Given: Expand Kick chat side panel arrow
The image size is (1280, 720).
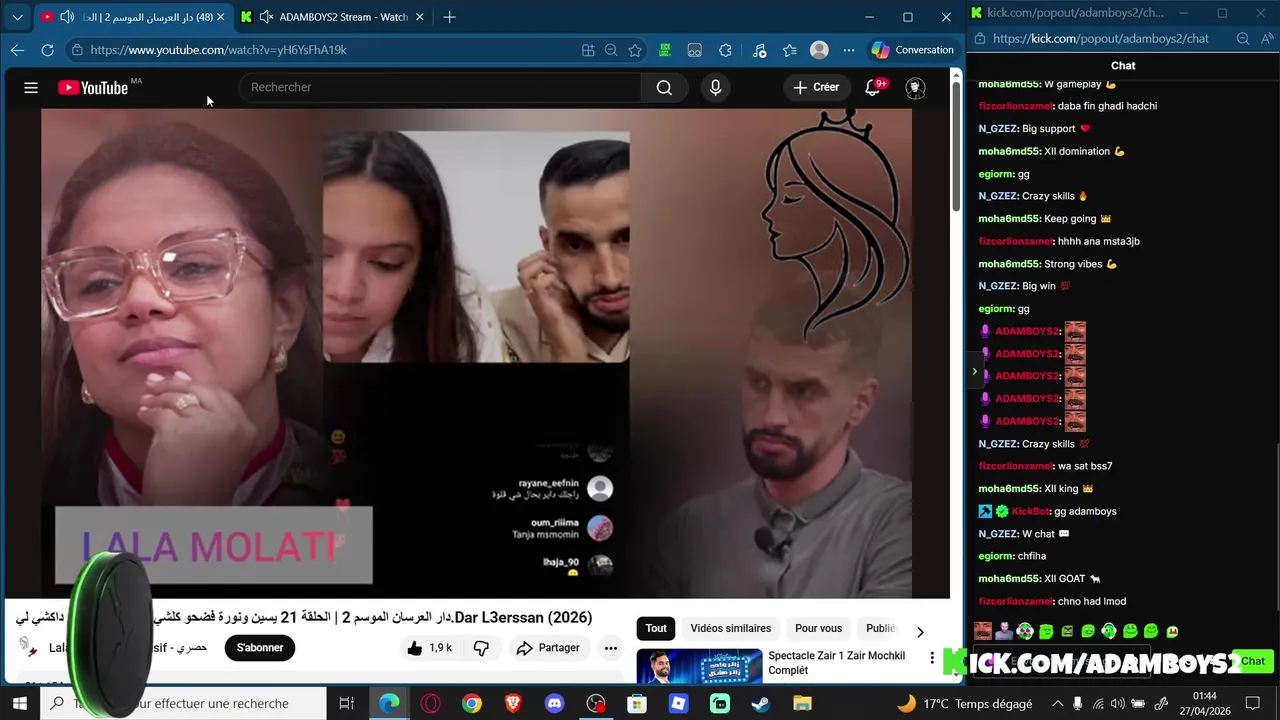Looking at the screenshot, I should click(x=974, y=371).
